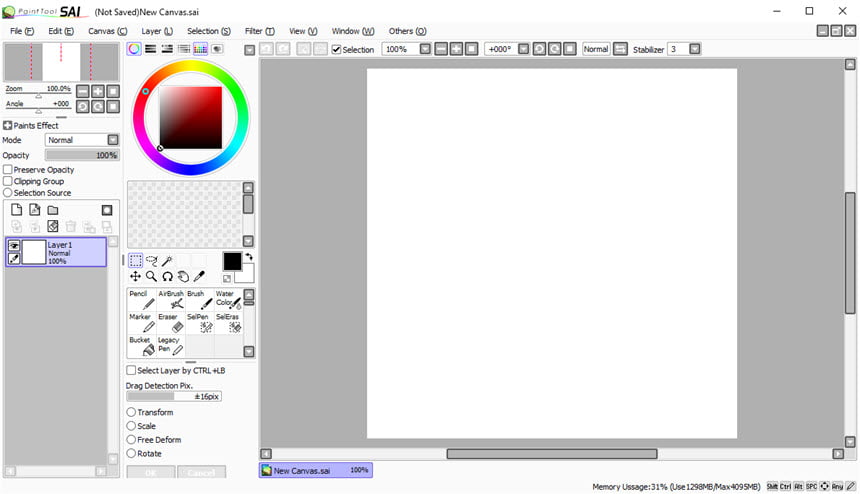Select the Layer1 row in layers list
The width and height of the screenshot is (860, 494).
[x=56, y=252]
